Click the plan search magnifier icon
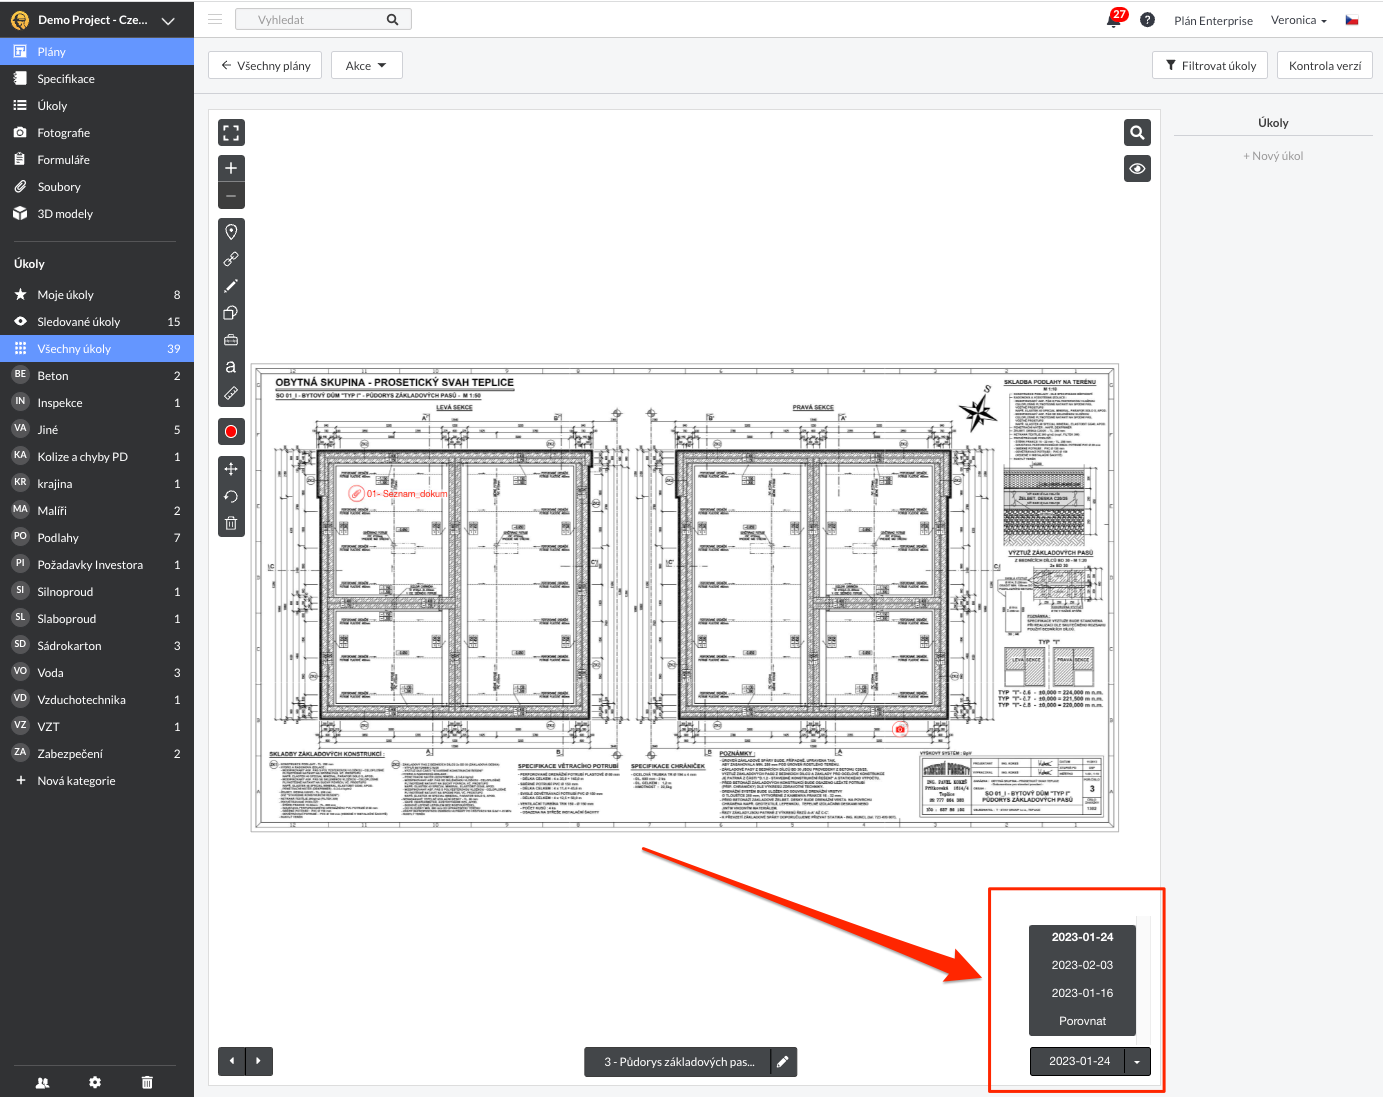The image size is (1383, 1097). (x=1137, y=133)
